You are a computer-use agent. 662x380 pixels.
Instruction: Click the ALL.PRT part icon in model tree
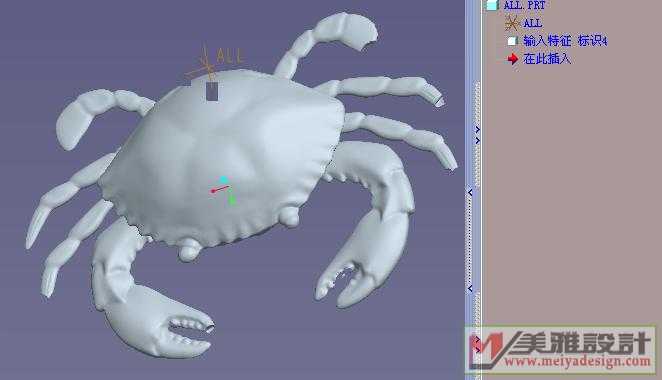click(x=491, y=5)
